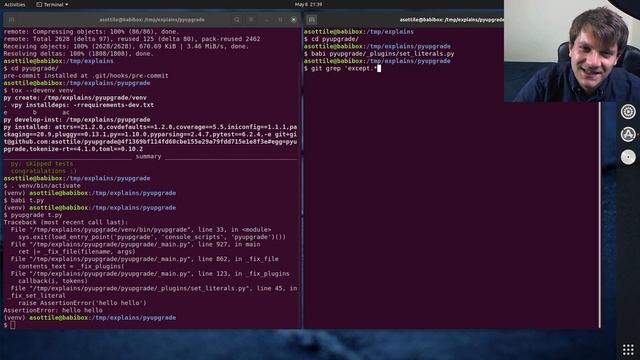
Task: Click 'ret |= _fix_file(filename, args)' traceback line
Action: point(77,251)
